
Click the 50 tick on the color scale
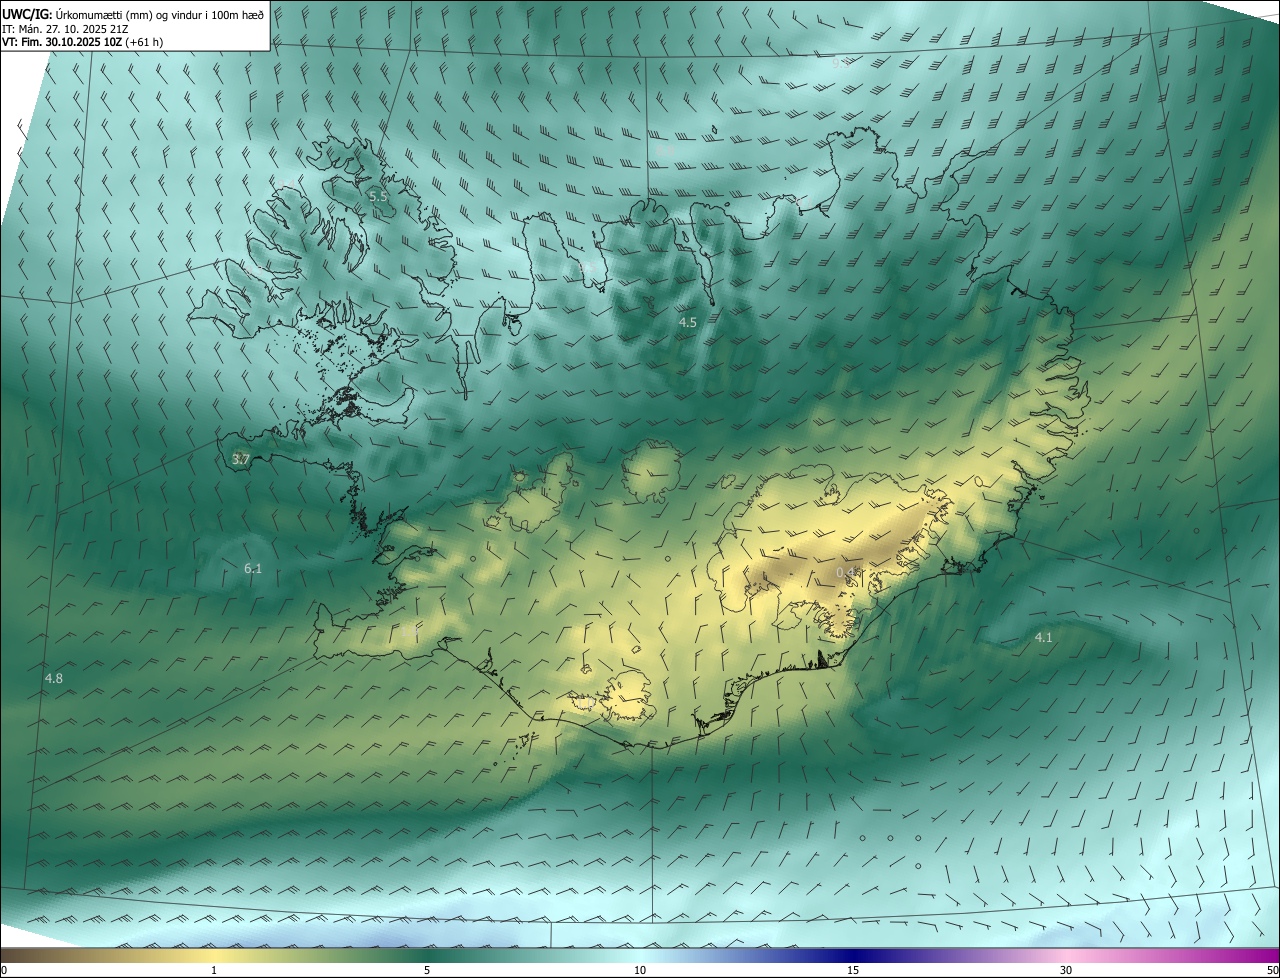tap(1272, 970)
